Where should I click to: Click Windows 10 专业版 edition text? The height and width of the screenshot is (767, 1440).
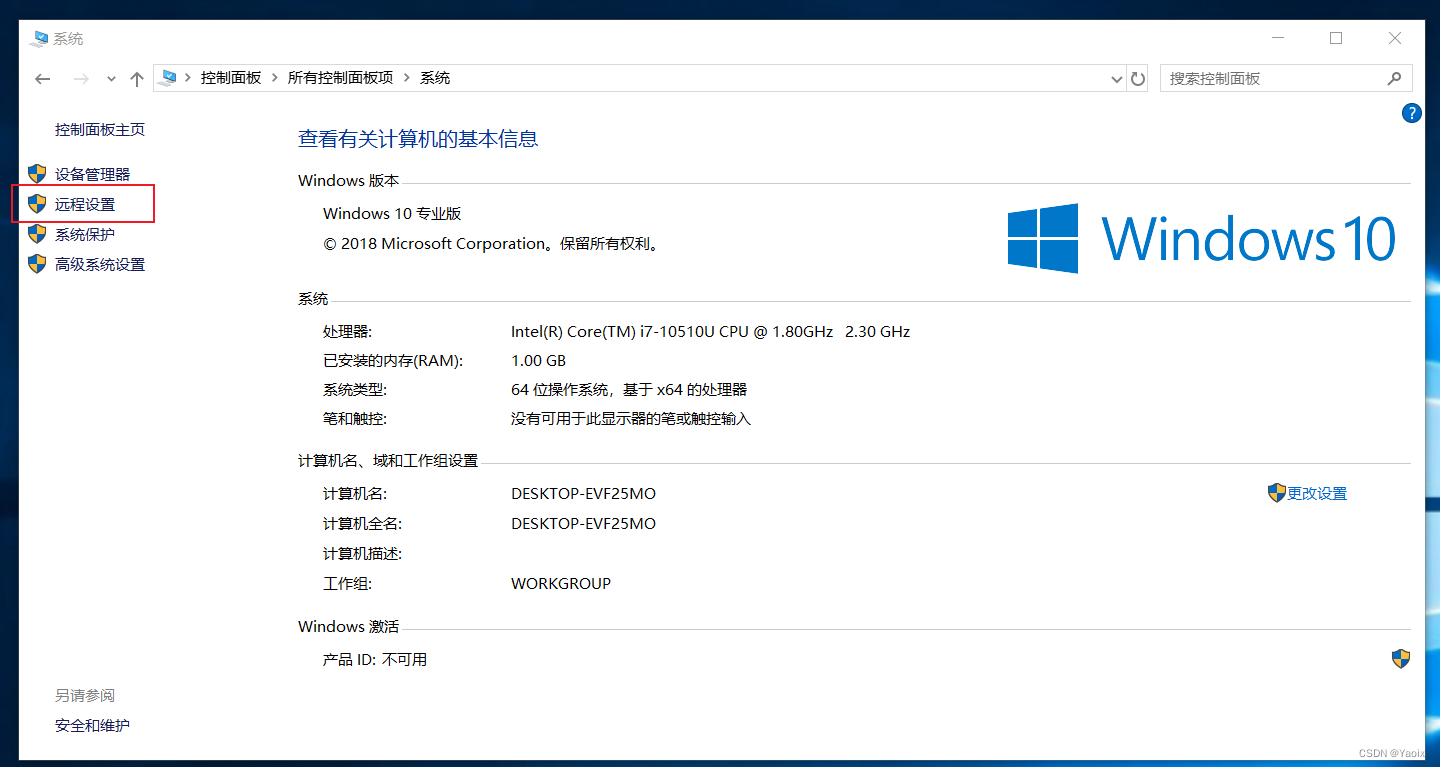coord(392,213)
